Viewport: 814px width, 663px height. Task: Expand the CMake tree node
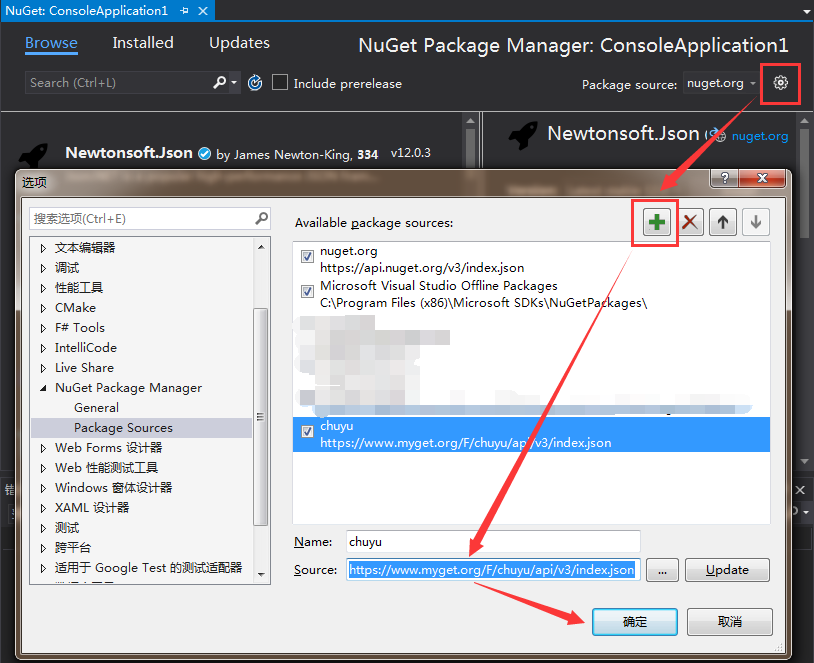click(43, 308)
